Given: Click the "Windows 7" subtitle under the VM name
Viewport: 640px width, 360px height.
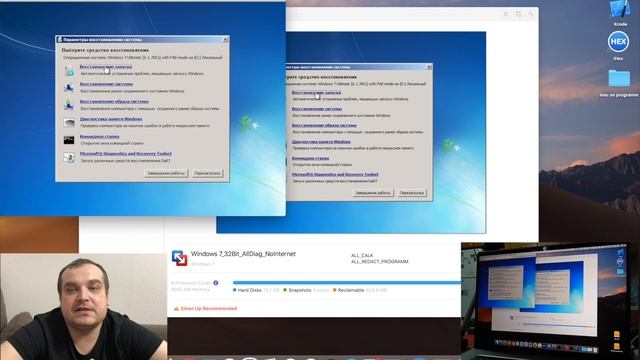Looking at the screenshot, I should click(202, 264).
